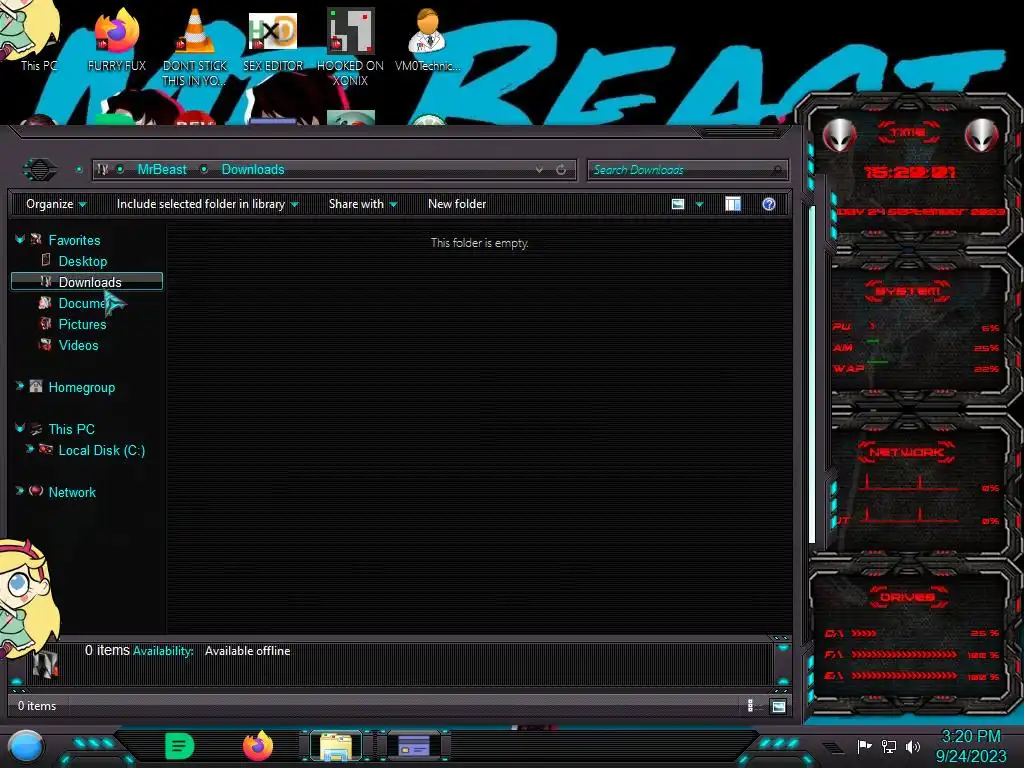Screen dimensions: 1024x768
Task: Click the 'Available offline' text
Action: 248,651
